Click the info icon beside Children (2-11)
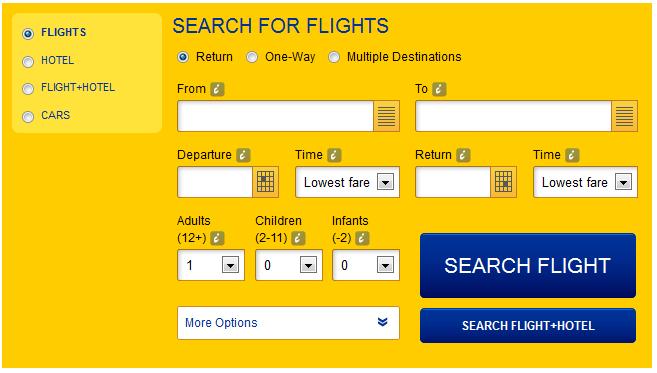The height and width of the screenshot is (373, 657). point(298,238)
